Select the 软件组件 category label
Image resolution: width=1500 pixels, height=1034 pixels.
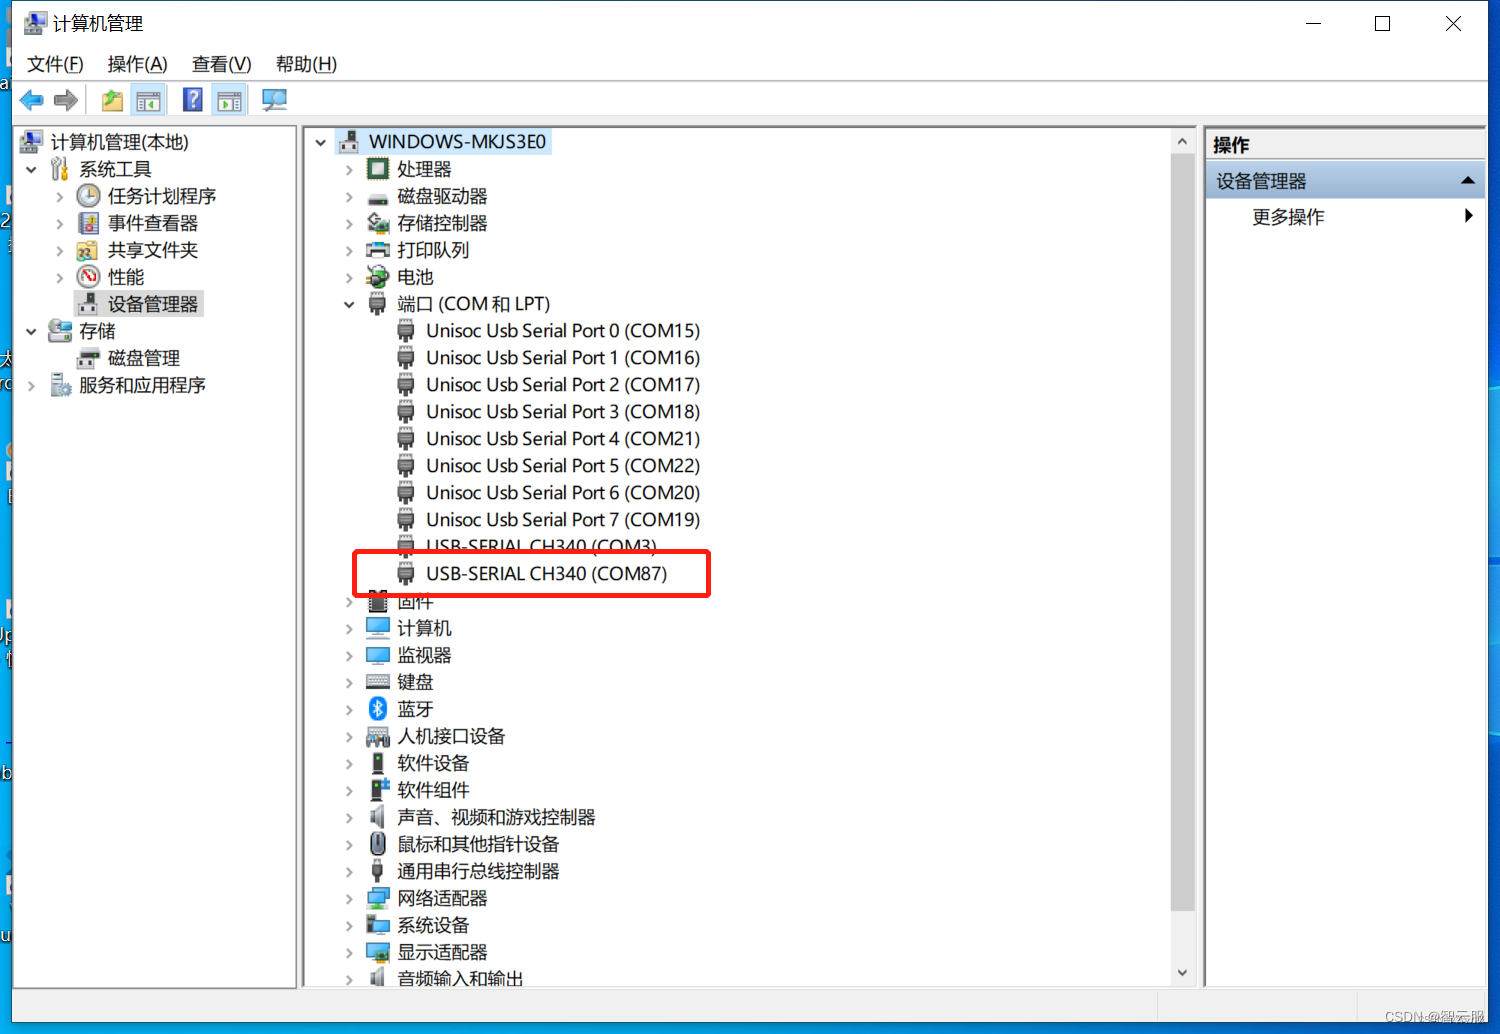[433, 790]
